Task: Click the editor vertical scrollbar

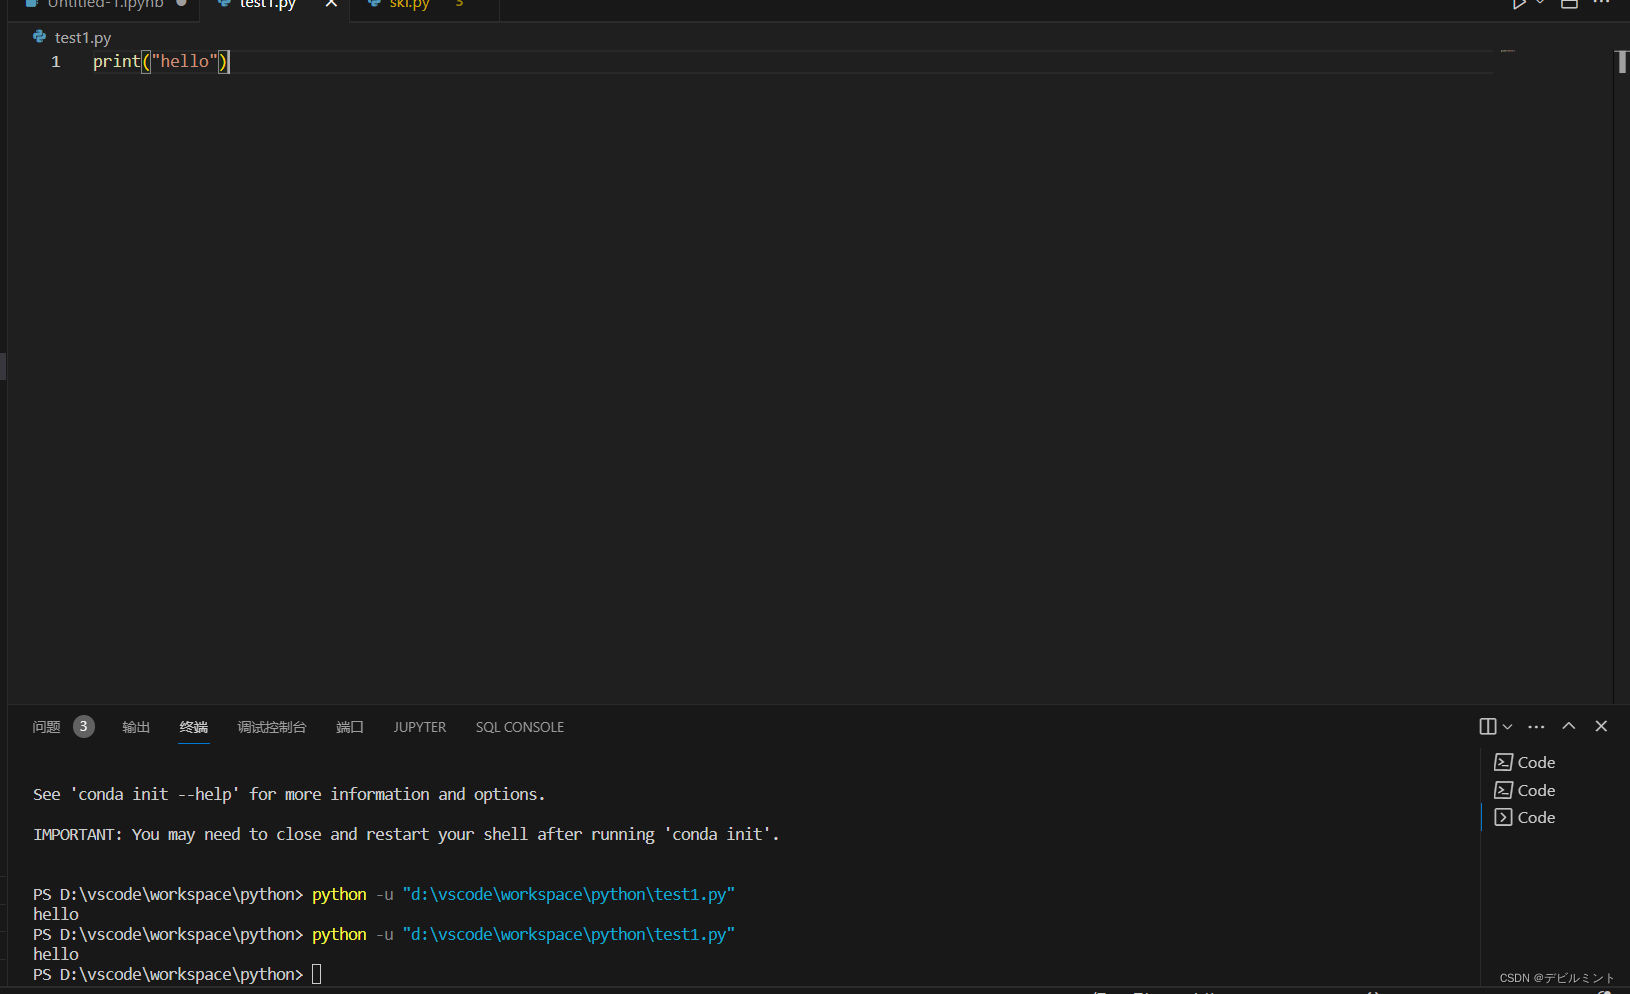Action: click(x=1621, y=61)
